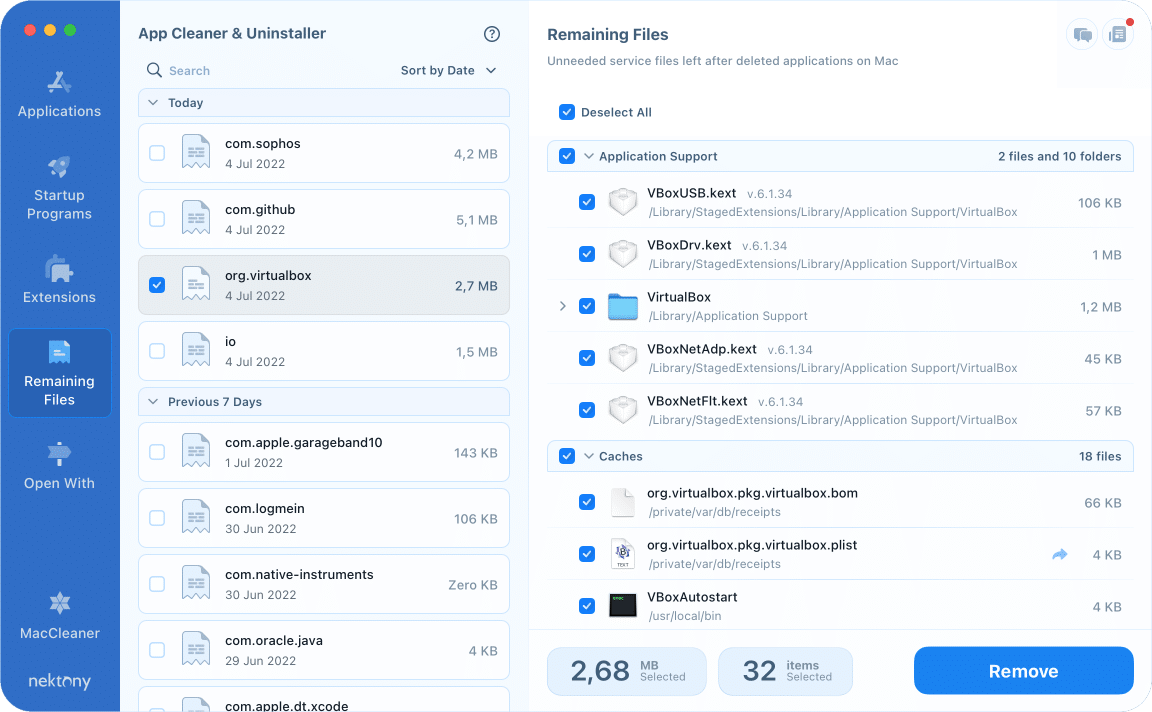Image resolution: width=1152 pixels, height=712 pixels.
Task: Collapse the Previous 7 Days group
Action: pos(153,402)
